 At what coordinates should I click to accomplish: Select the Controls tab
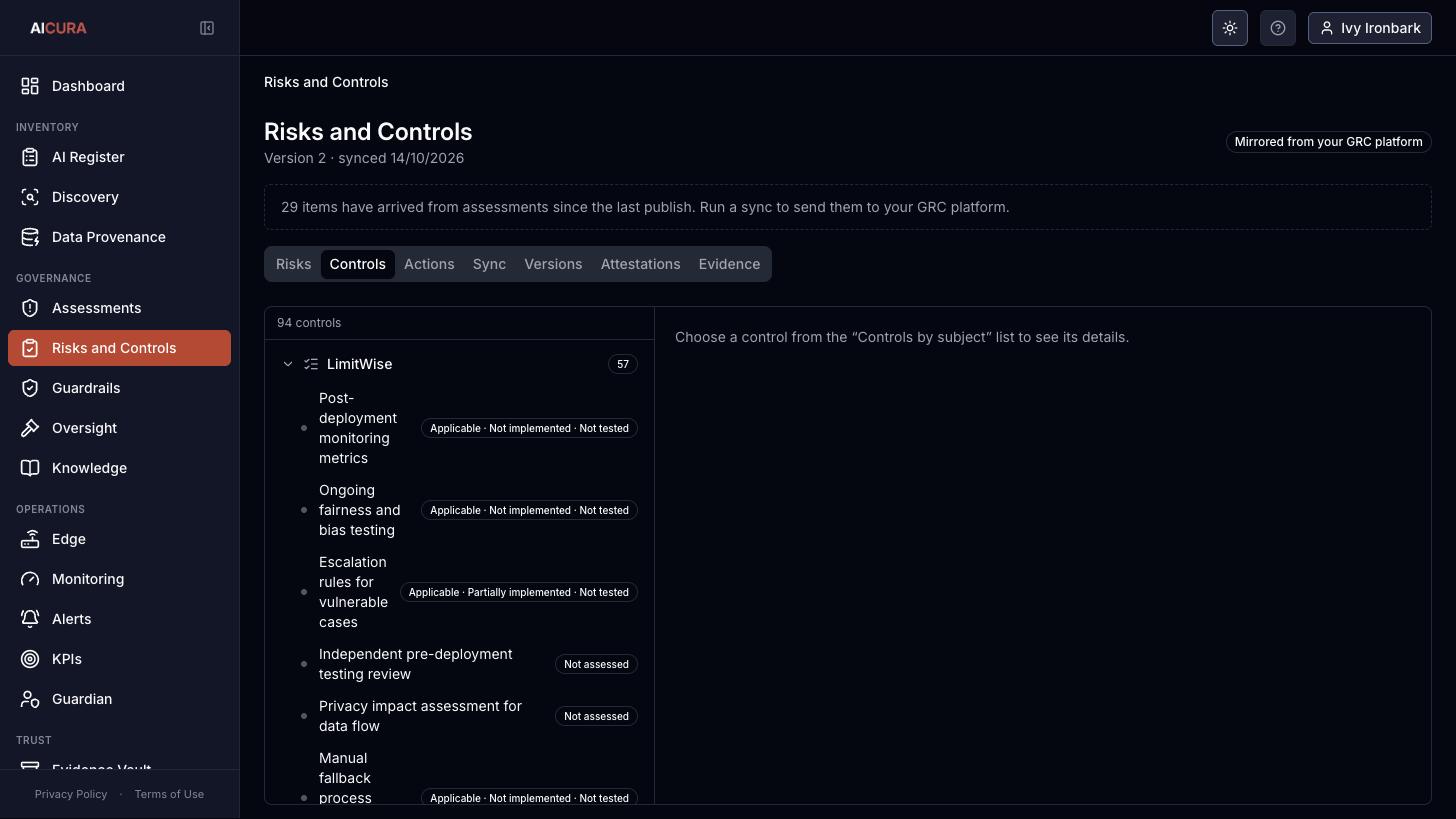pyautogui.click(x=357, y=264)
